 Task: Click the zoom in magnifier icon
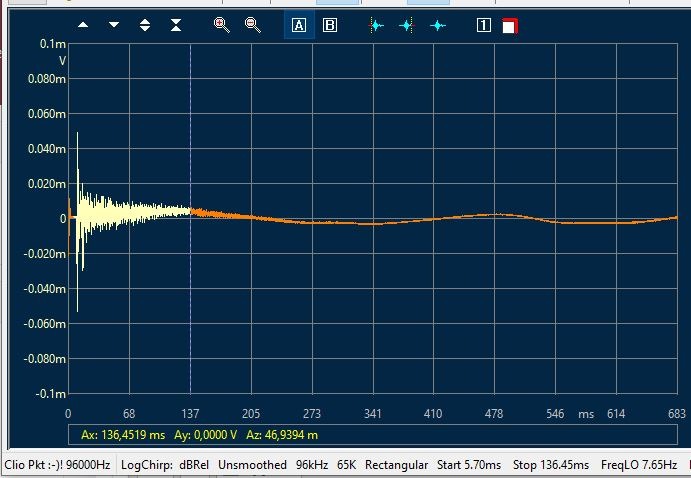[222, 25]
